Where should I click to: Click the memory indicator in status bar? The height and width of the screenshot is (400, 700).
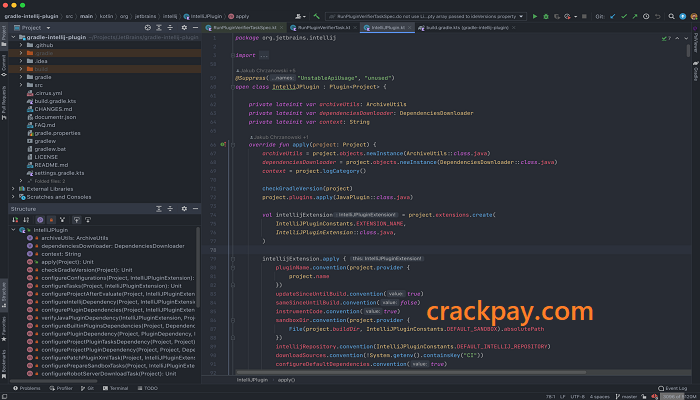click(678, 396)
